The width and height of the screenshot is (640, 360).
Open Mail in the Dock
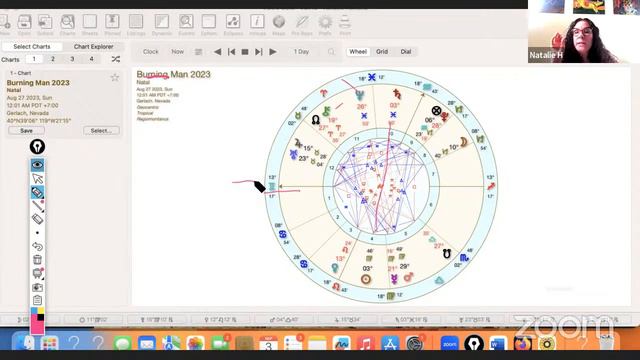pyautogui.click(x=147, y=343)
